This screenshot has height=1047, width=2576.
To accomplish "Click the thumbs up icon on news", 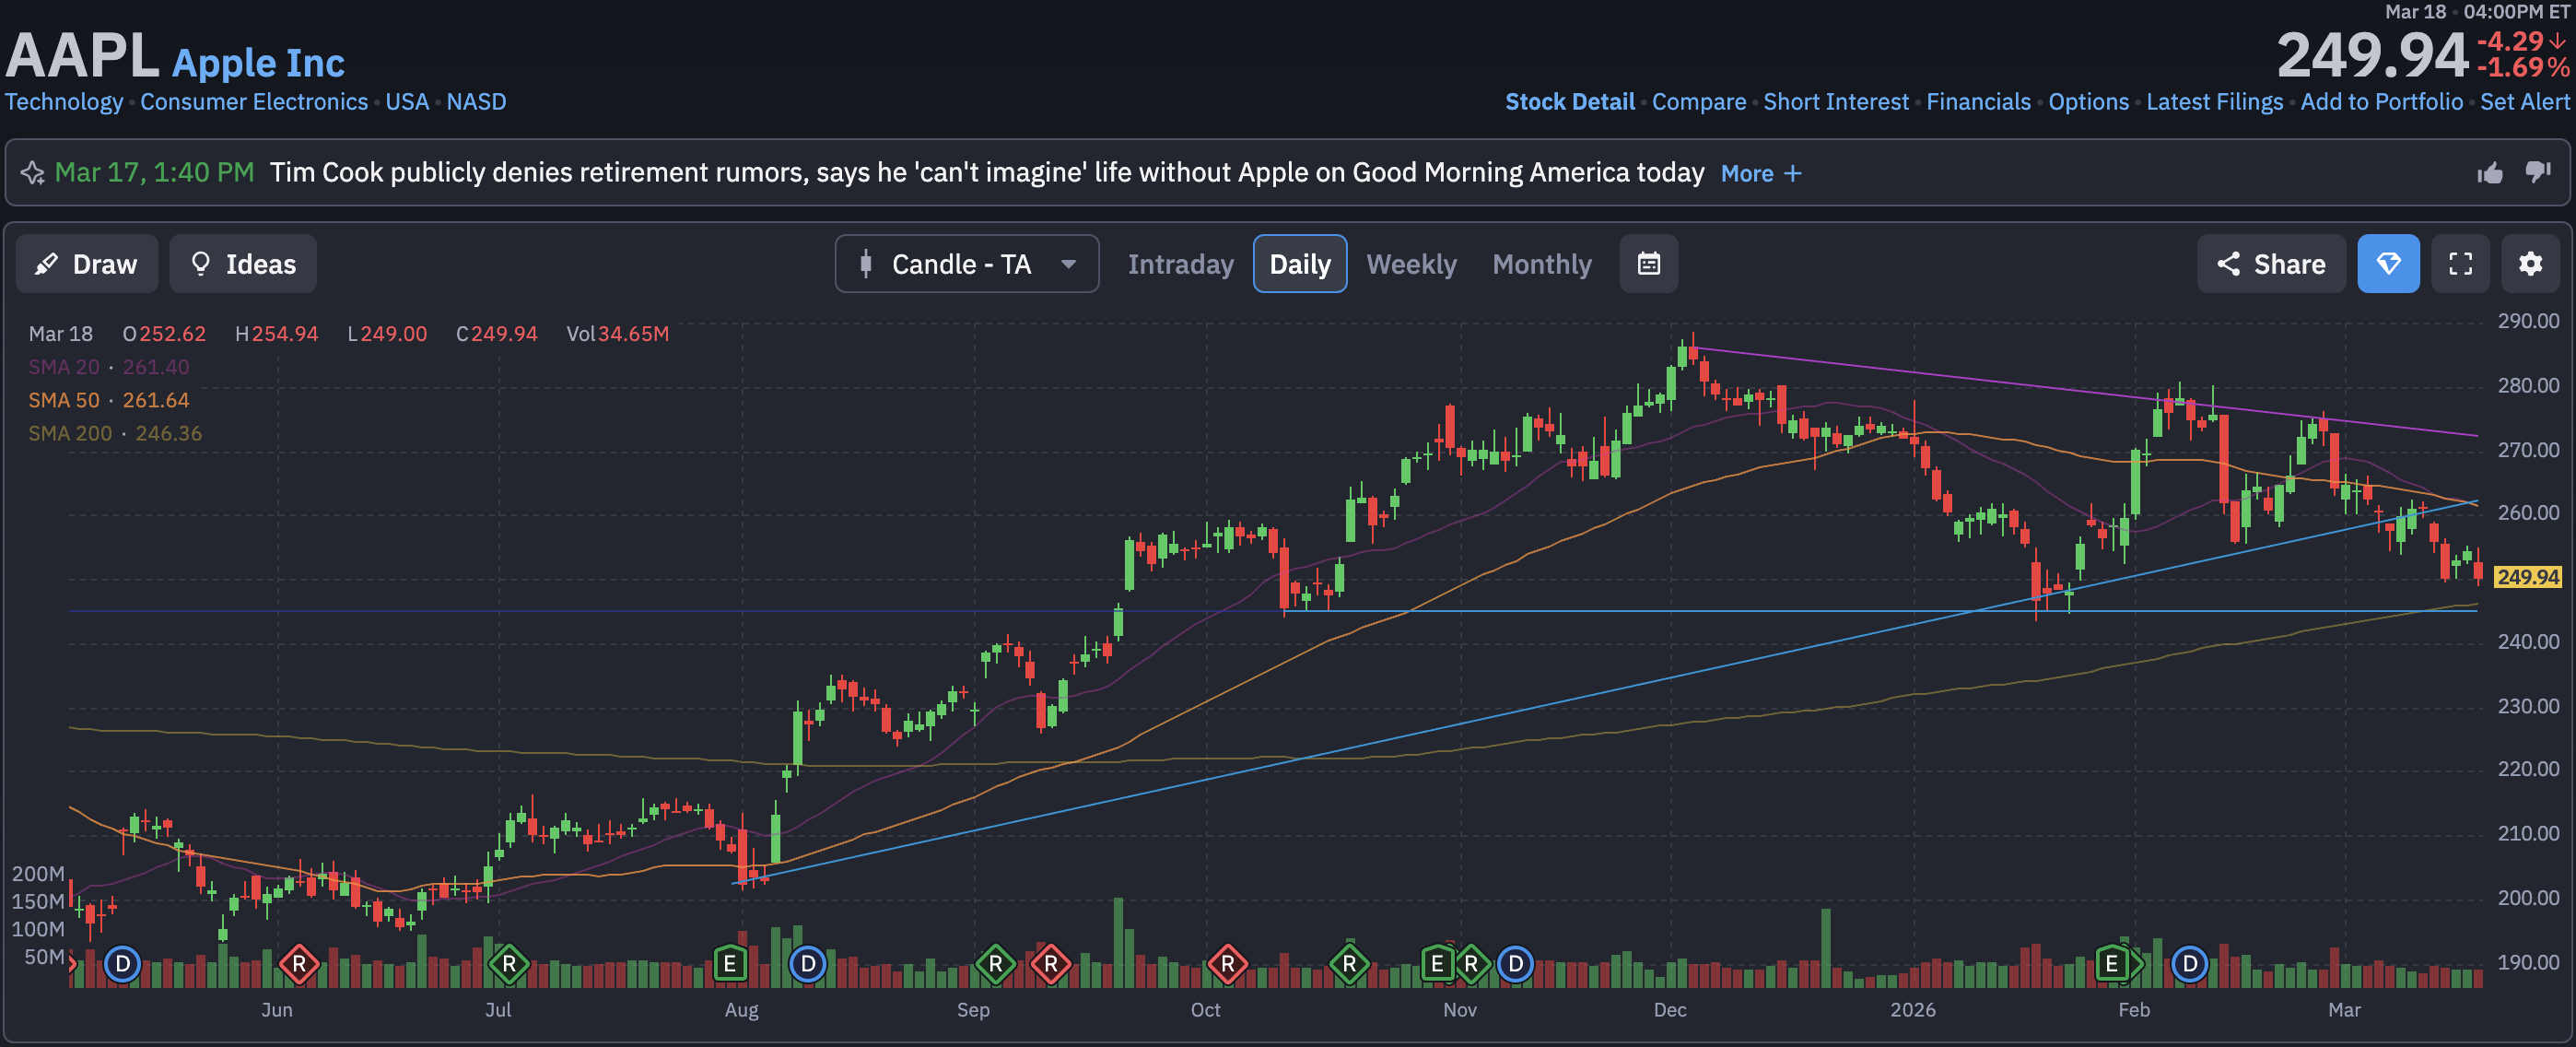I will (x=2489, y=173).
